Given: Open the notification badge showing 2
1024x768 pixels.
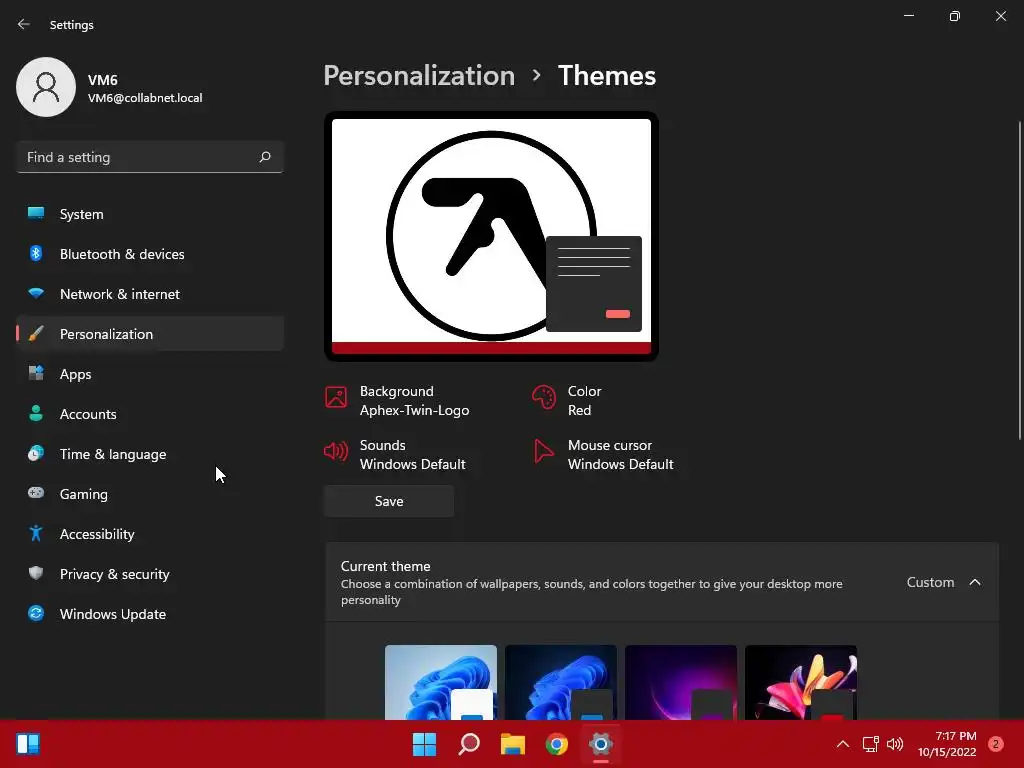Looking at the screenshot, I should coord(995,744).
